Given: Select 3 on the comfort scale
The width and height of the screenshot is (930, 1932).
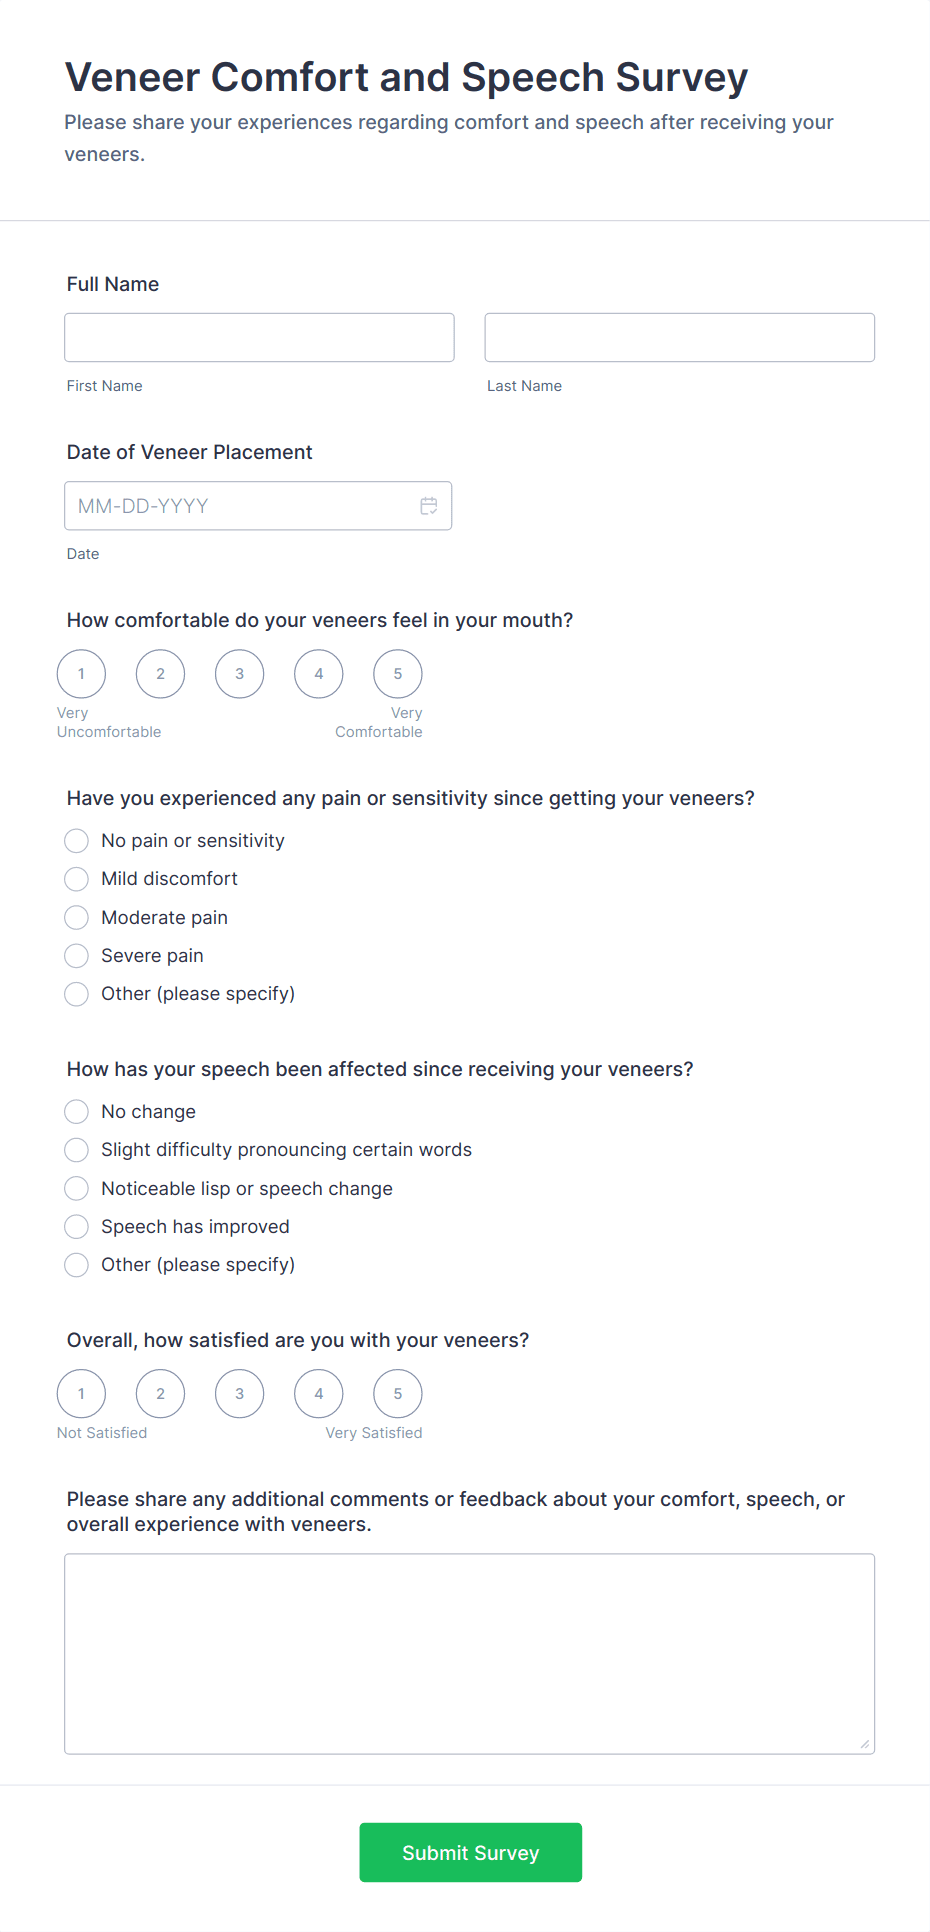Looking at the screenshot, I should 239,673.
